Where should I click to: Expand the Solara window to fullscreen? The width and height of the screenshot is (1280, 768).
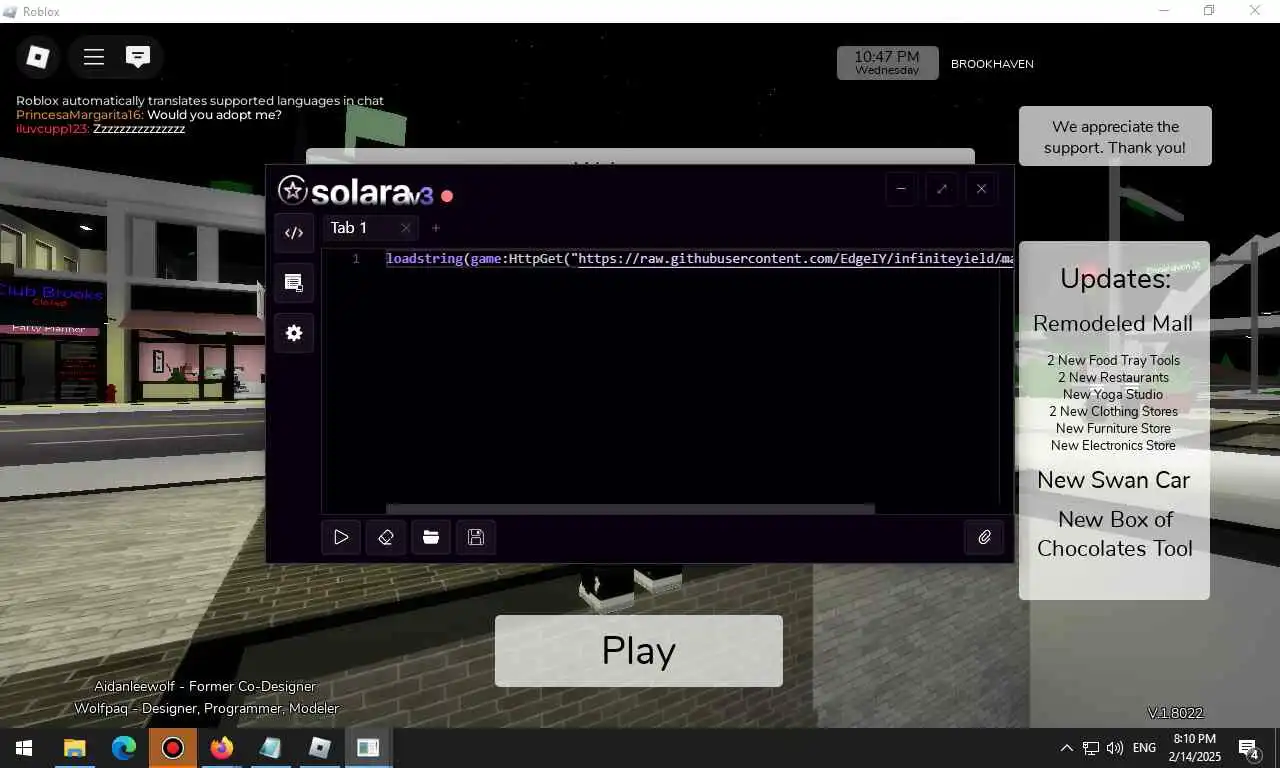(x=941, y=189)
